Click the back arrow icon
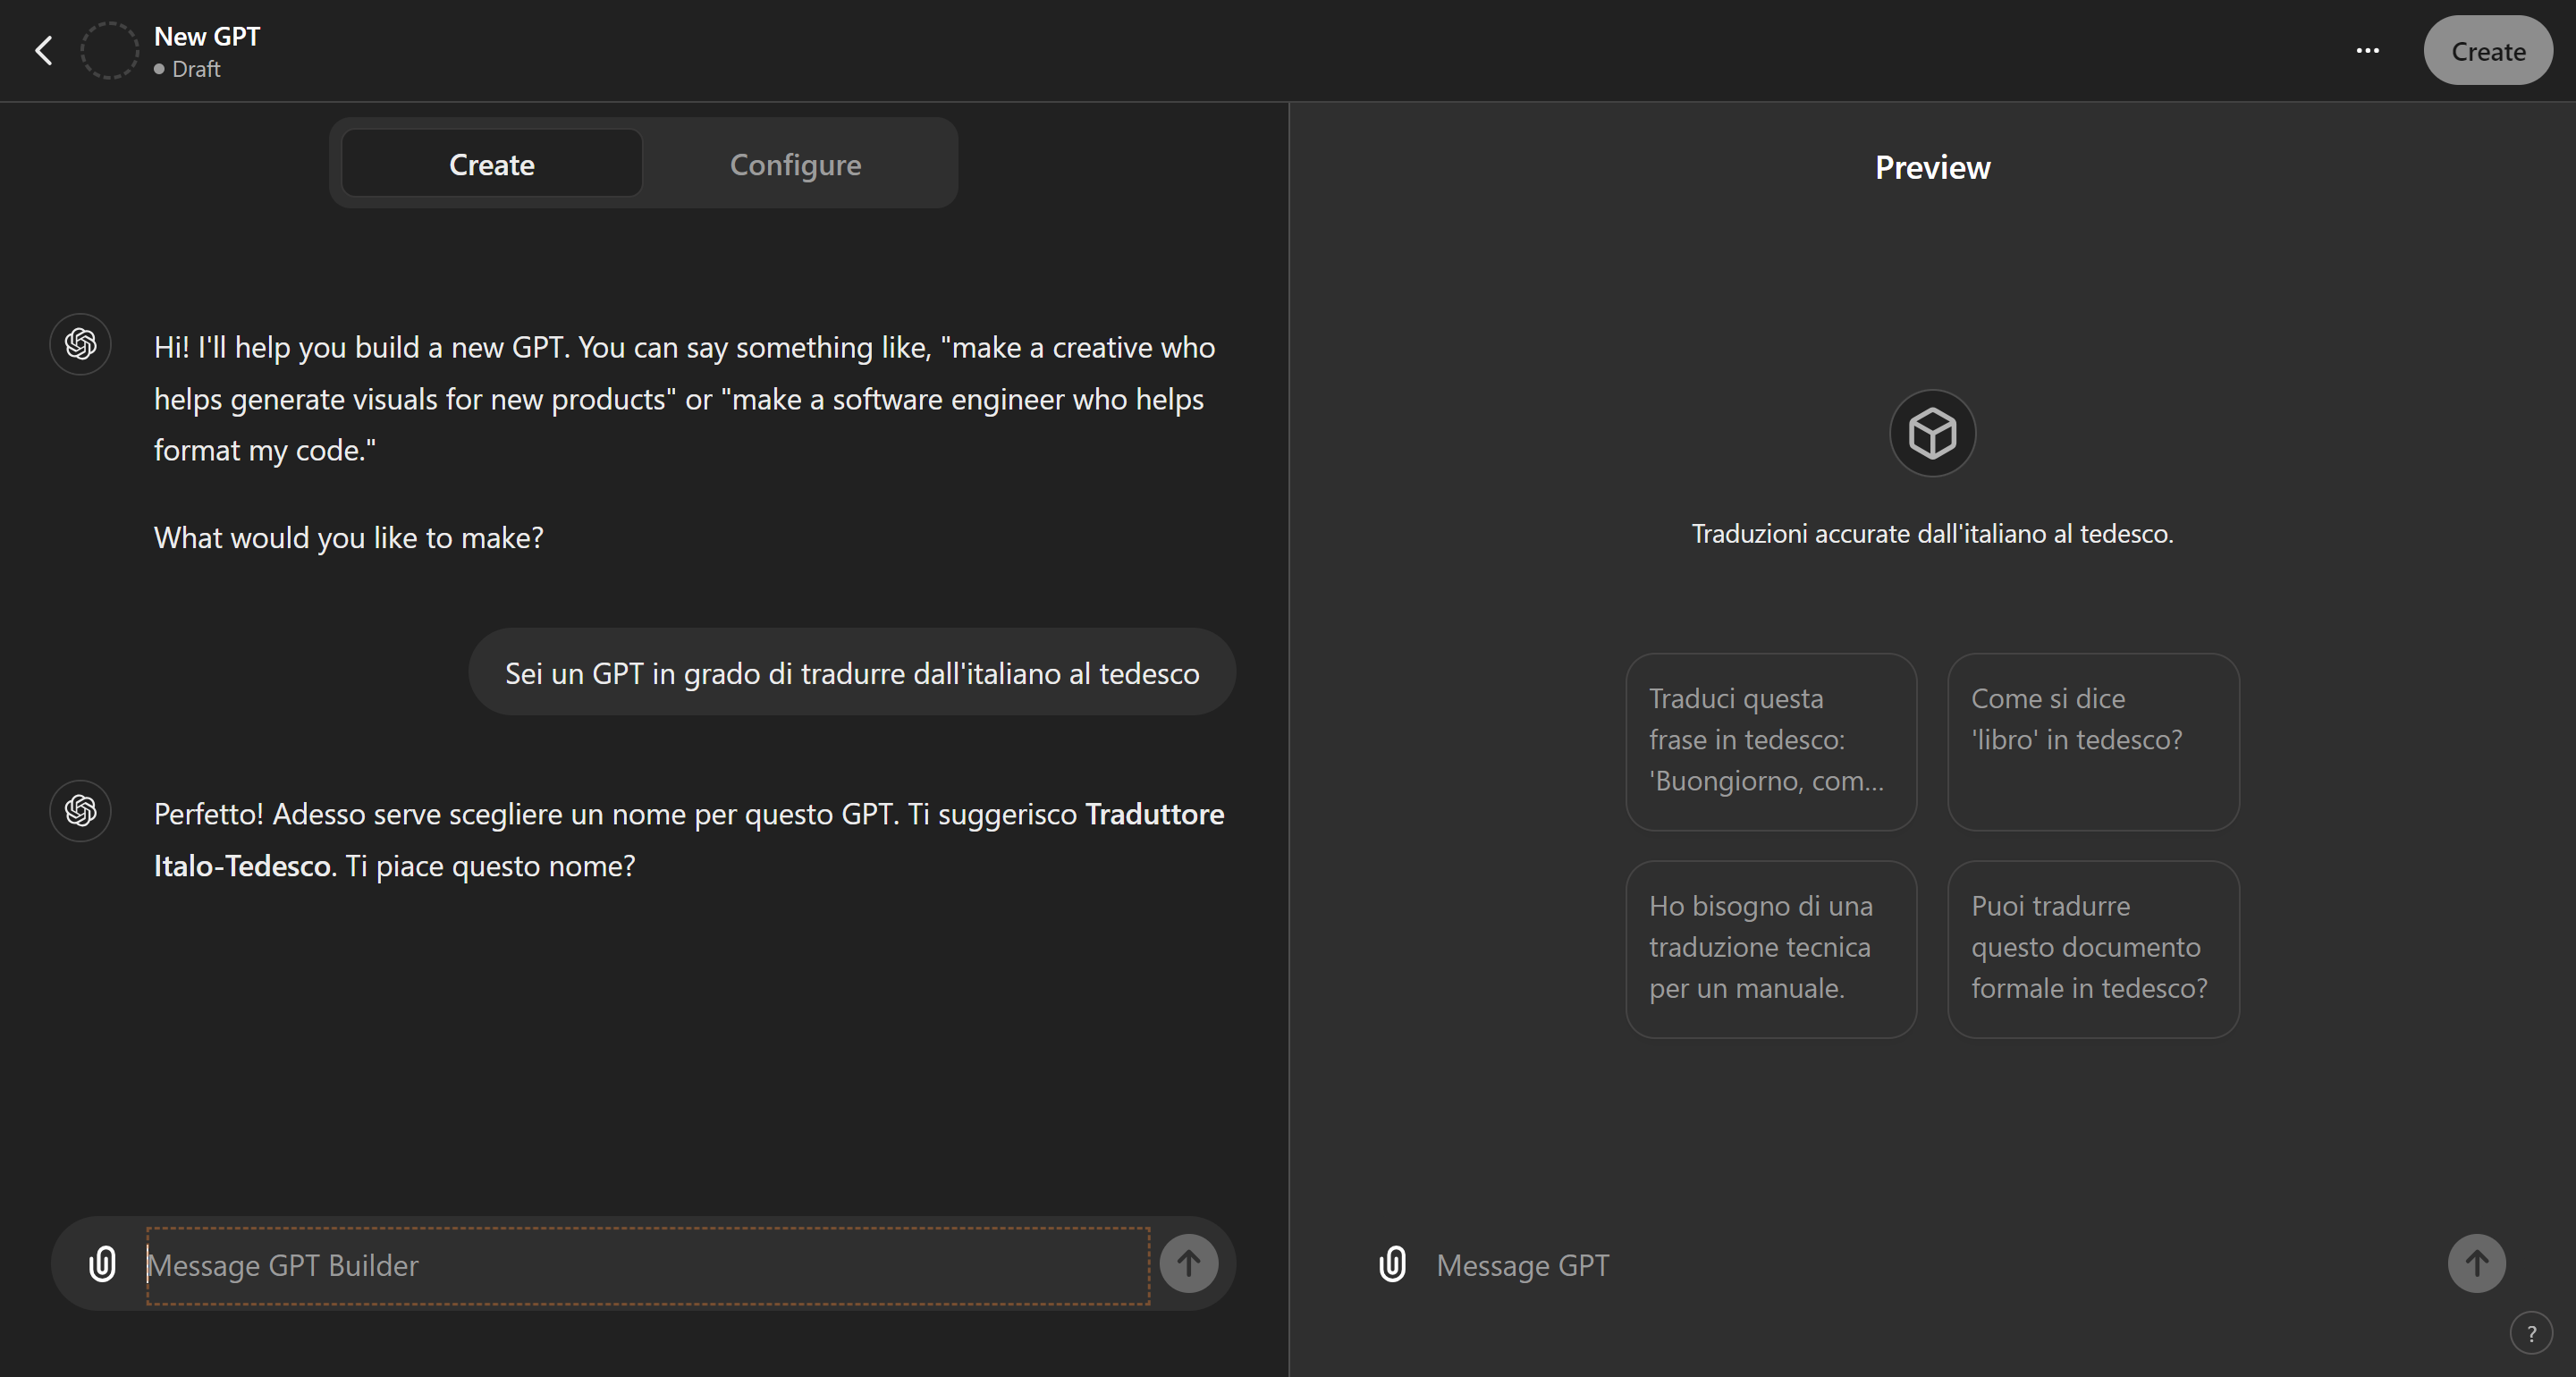 43,51
